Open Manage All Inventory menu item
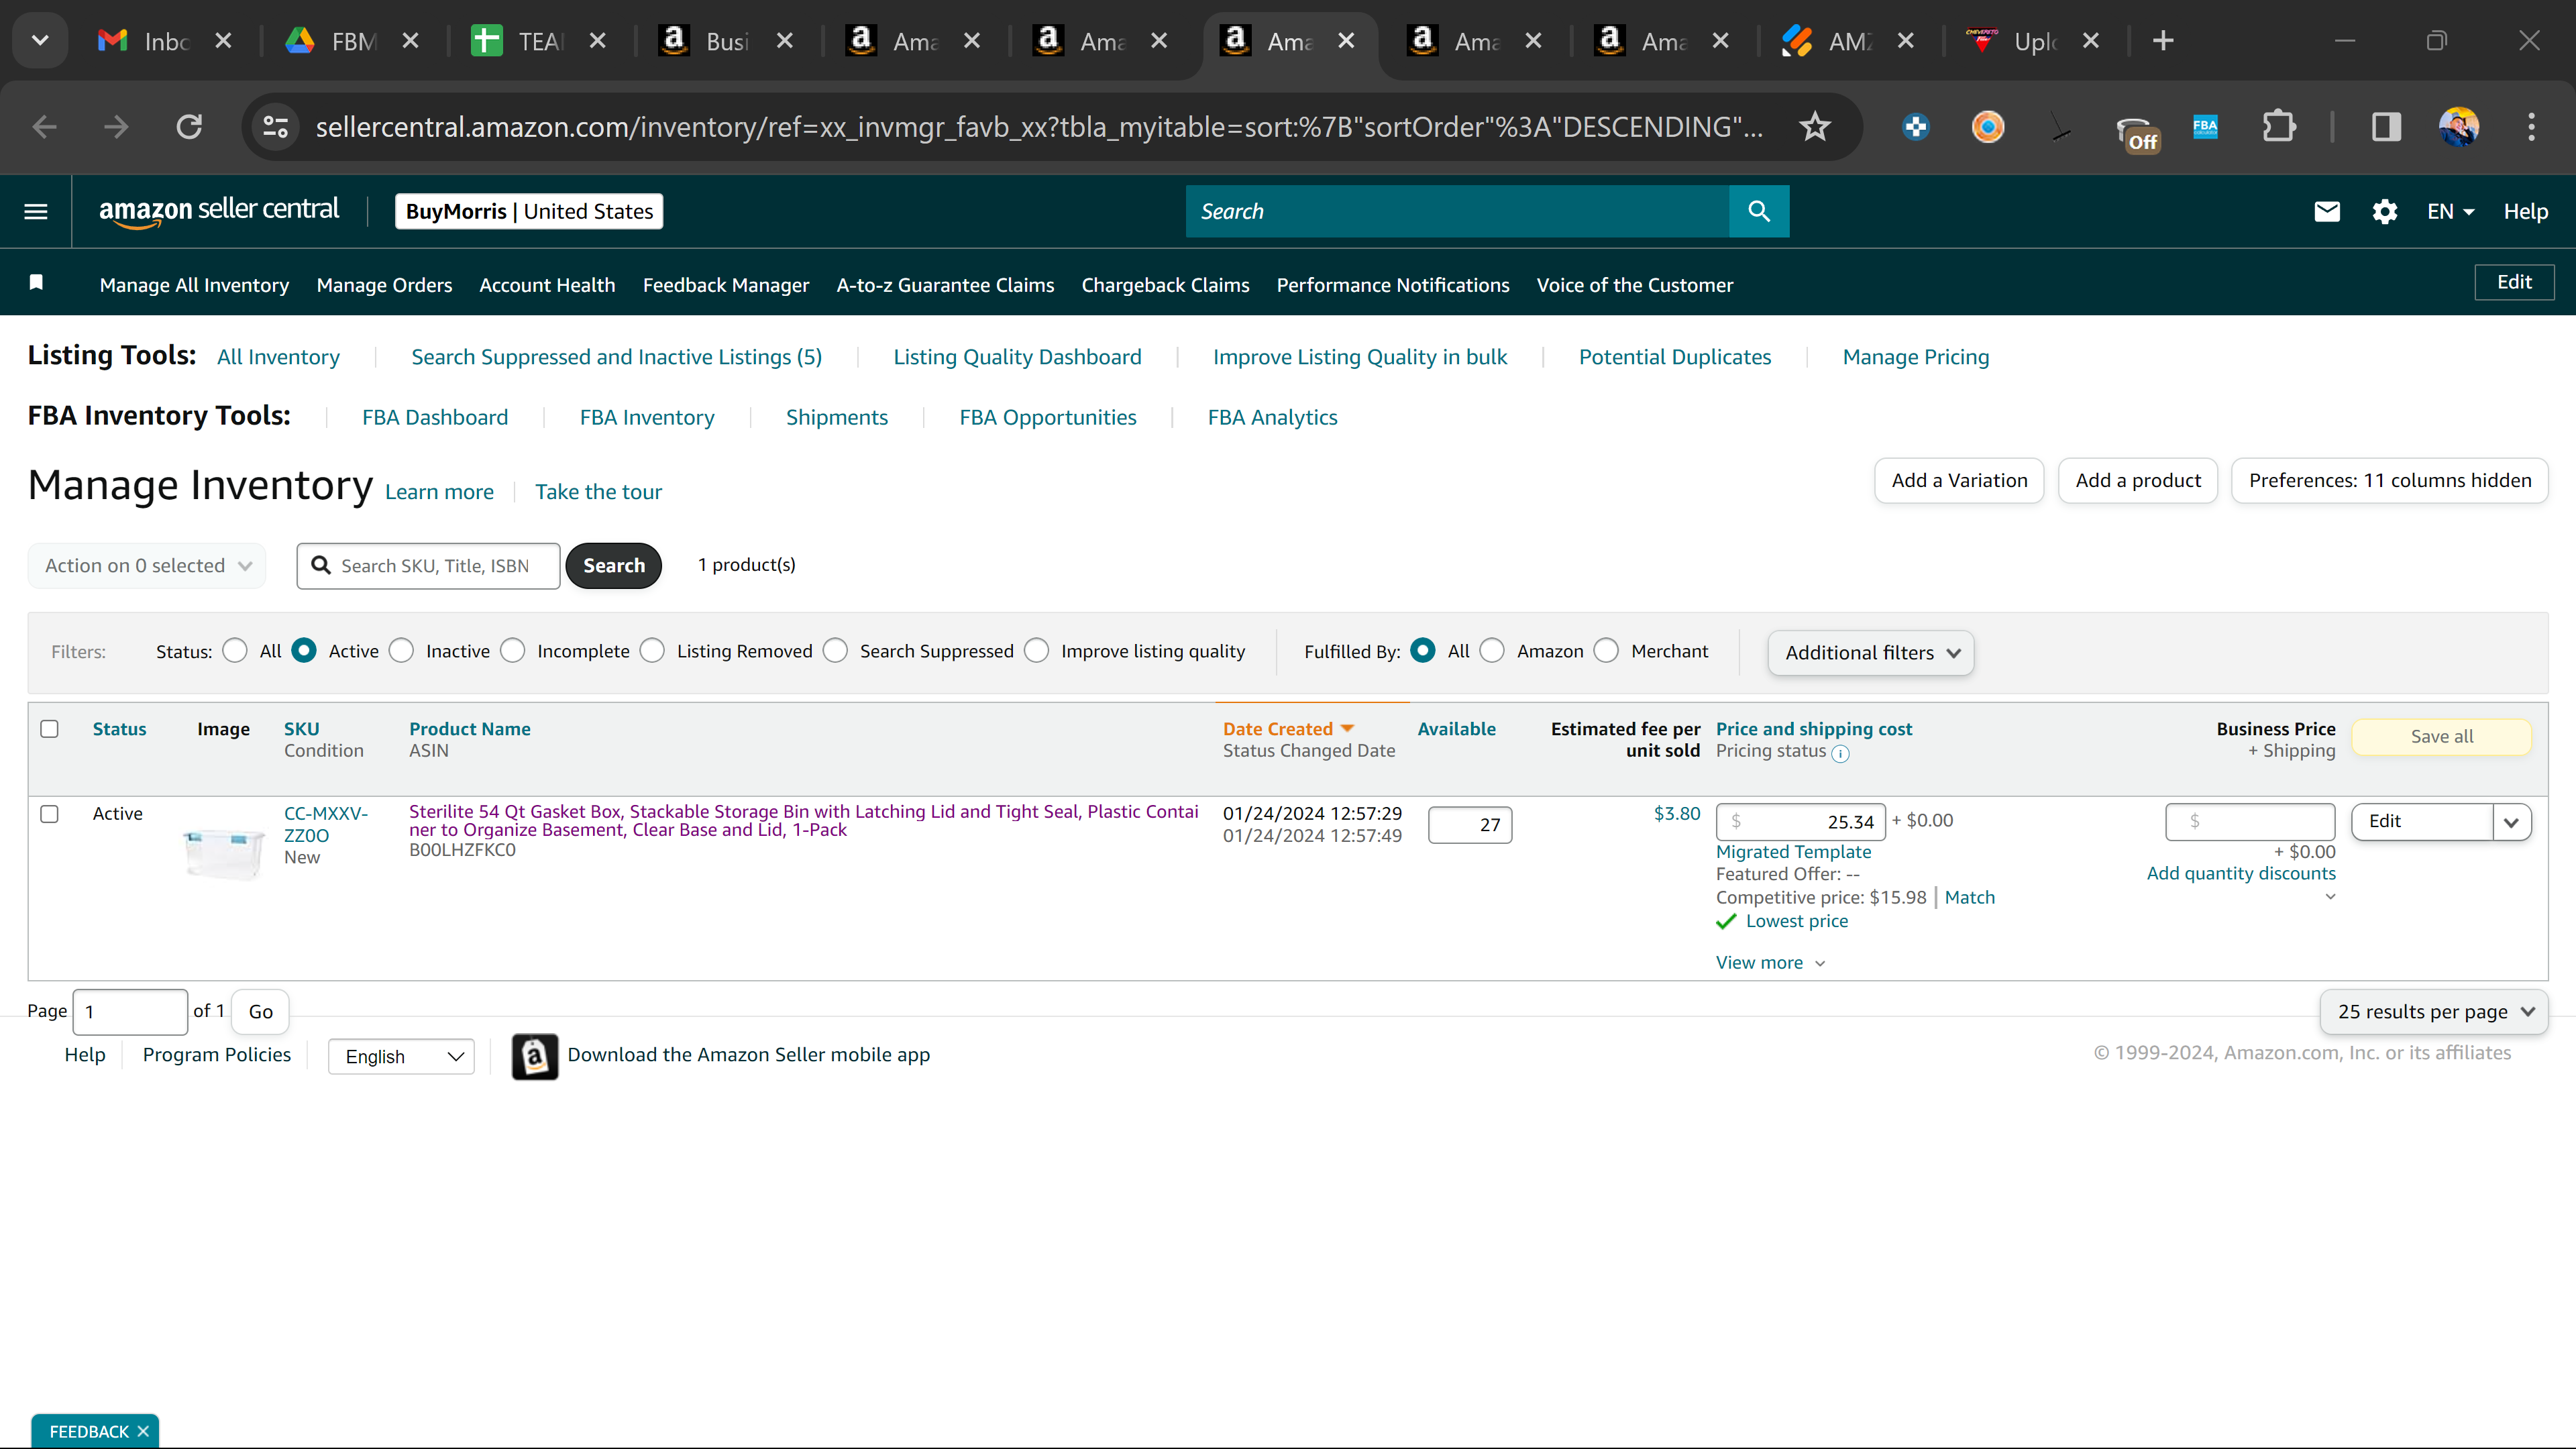Image resolution: width=2576 pixels, height=1449 pixels. click(x=194, y=285)
